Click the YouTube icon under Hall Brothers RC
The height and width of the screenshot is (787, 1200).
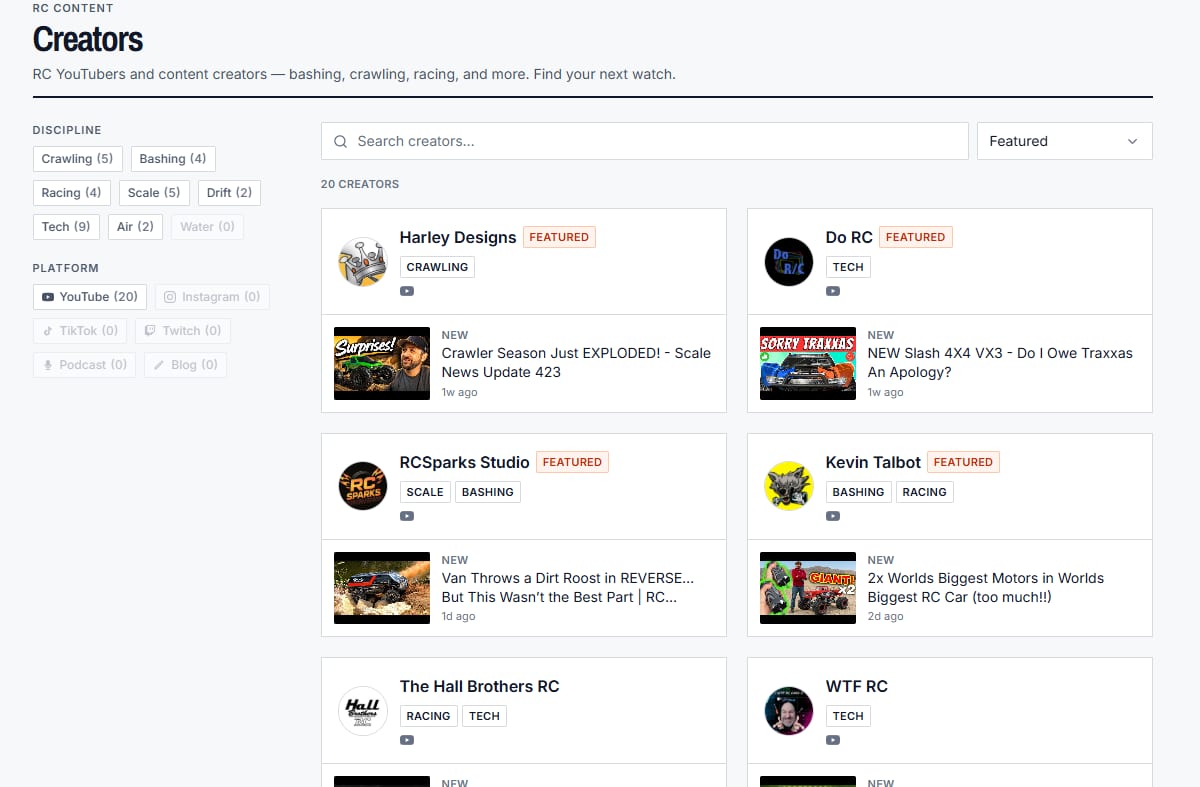[407, 740]
